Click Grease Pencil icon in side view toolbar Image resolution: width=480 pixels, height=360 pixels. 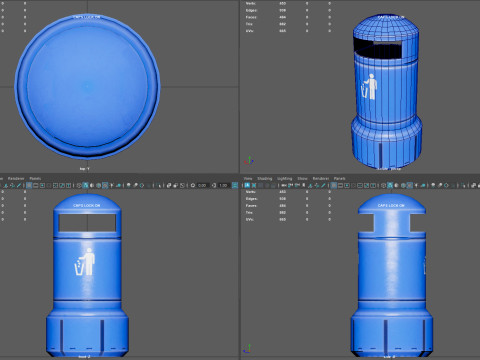323,185
